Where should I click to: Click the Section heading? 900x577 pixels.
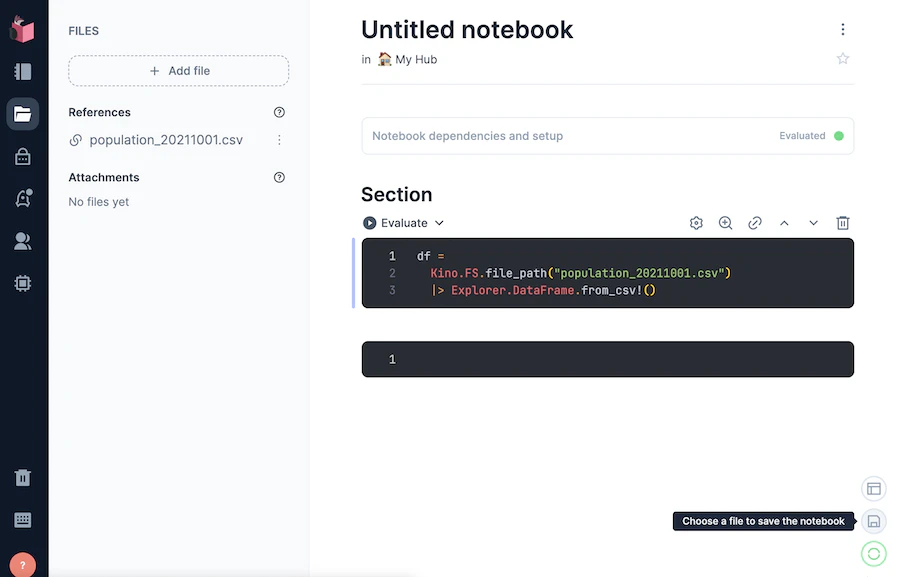click(x=397, y=195)
